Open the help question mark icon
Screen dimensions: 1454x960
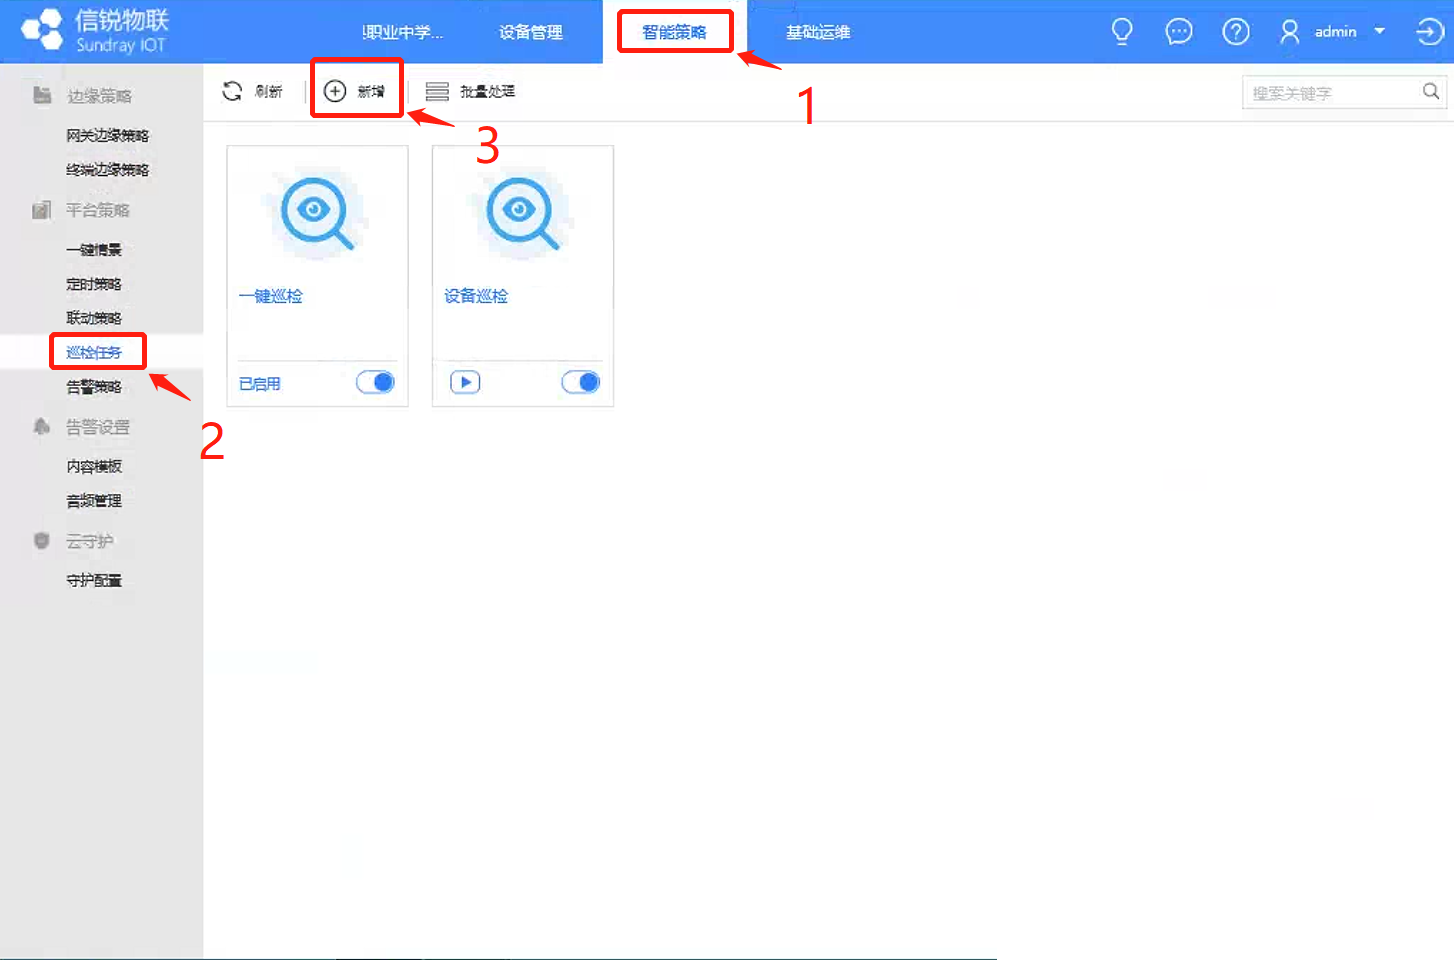click(x=1236, y=32)
